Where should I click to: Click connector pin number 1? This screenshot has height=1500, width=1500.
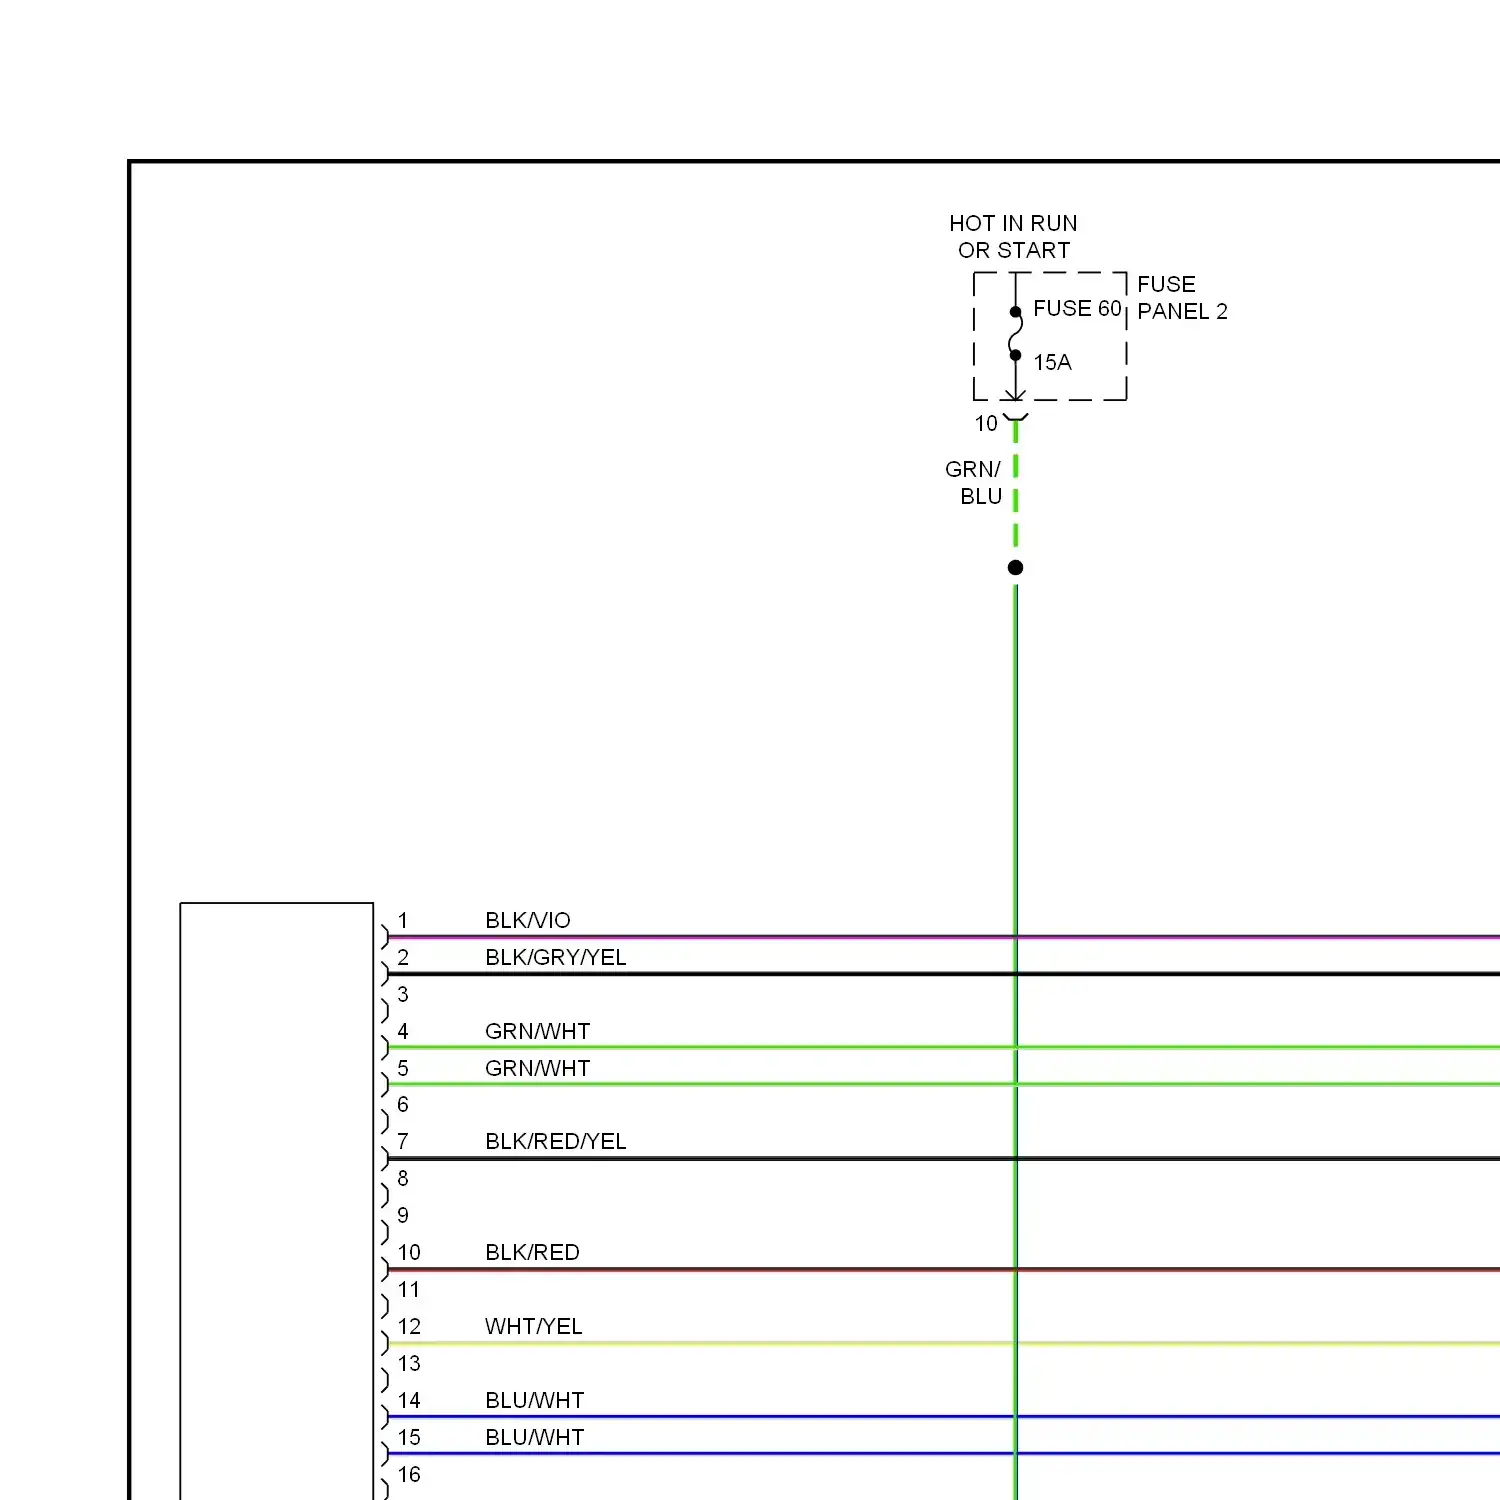click(x=403, y=921)
